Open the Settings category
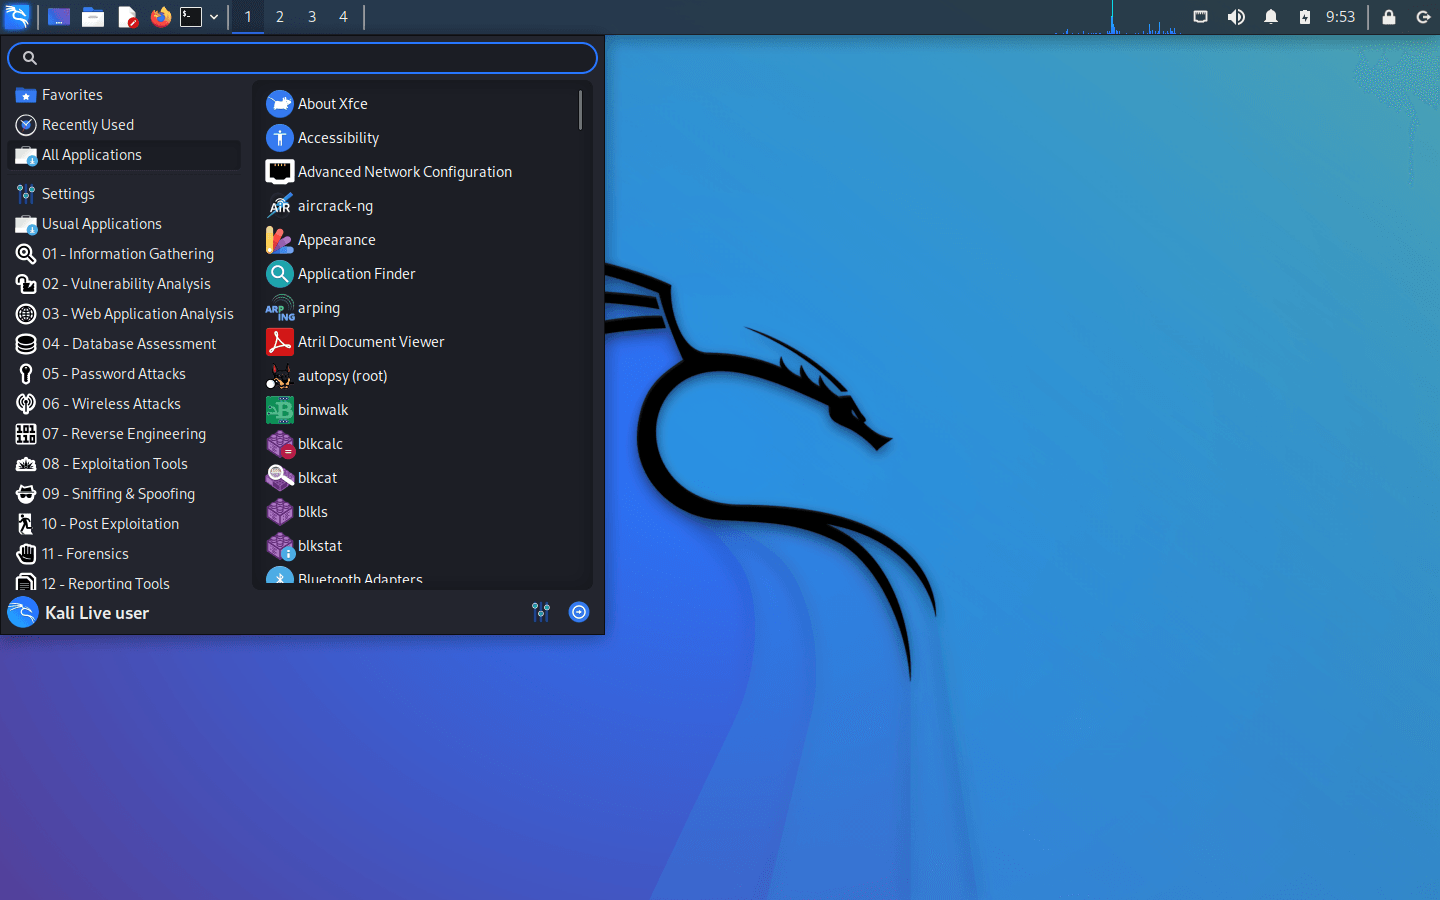Screen dimensions: 1440x900 tap(124, 194)
